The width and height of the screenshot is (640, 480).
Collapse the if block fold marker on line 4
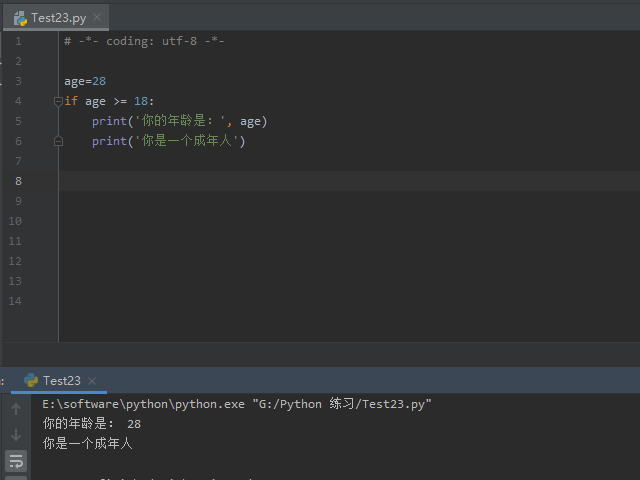pyautogui.click(x=58, y=101)
